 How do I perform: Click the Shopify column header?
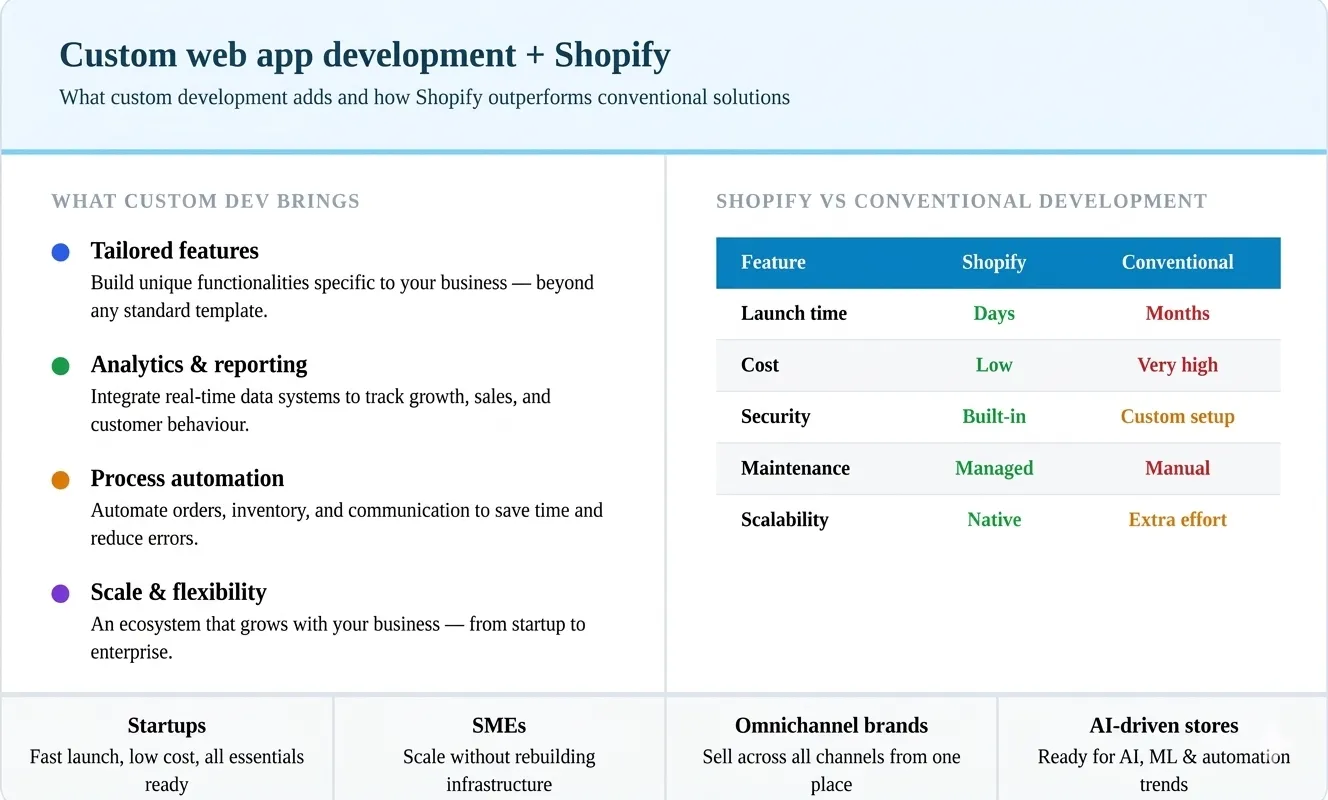[x=993, y=263]
